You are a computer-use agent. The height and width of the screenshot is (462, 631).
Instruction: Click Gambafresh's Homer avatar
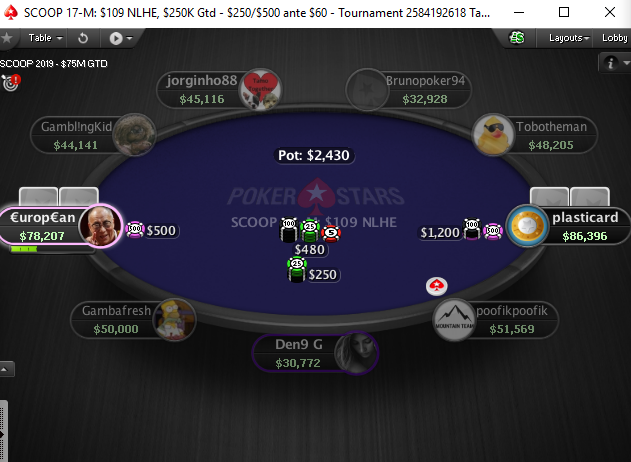click(x=175, y=319)
